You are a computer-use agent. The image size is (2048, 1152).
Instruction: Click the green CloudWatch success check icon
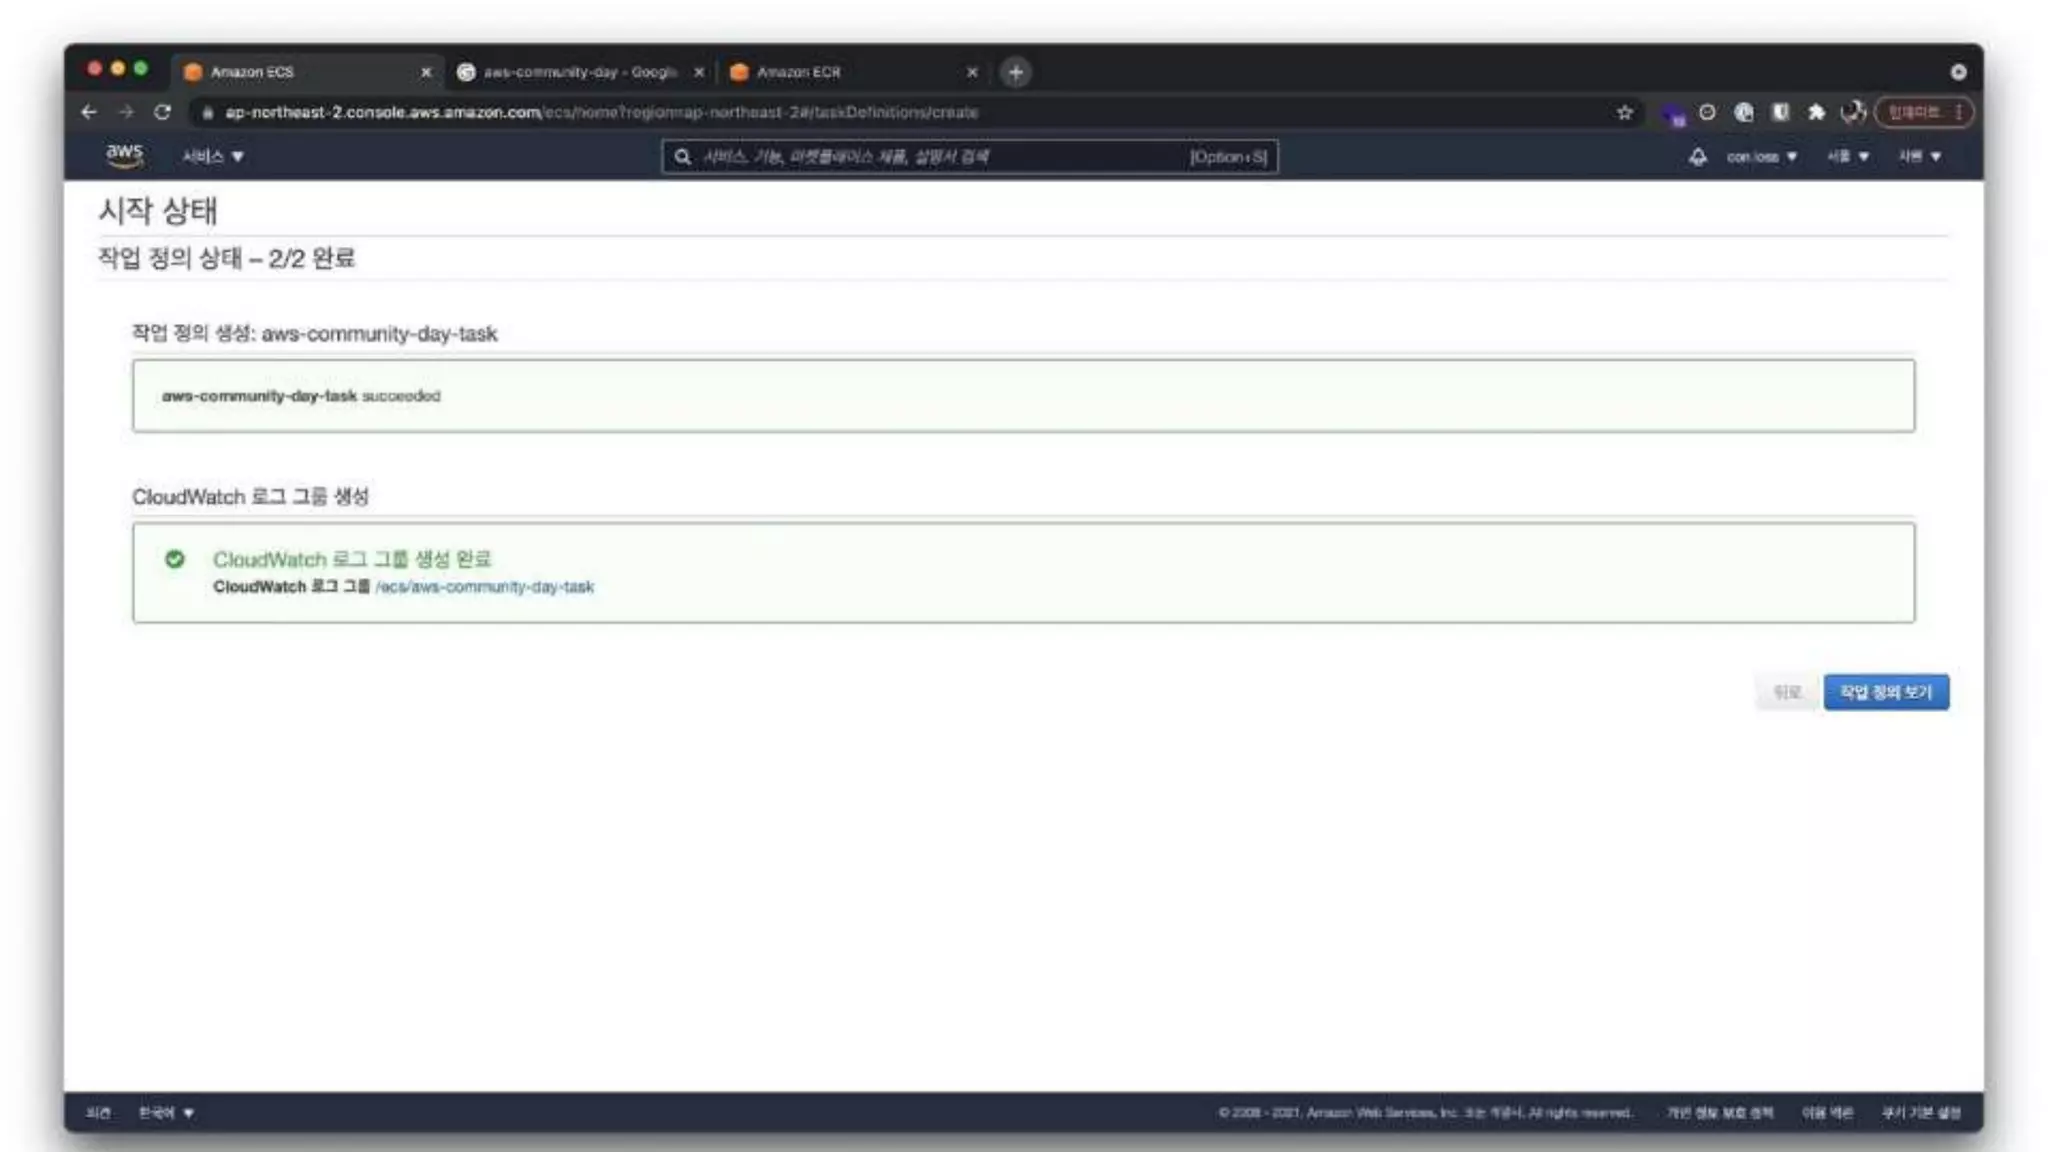click(175, 559)
